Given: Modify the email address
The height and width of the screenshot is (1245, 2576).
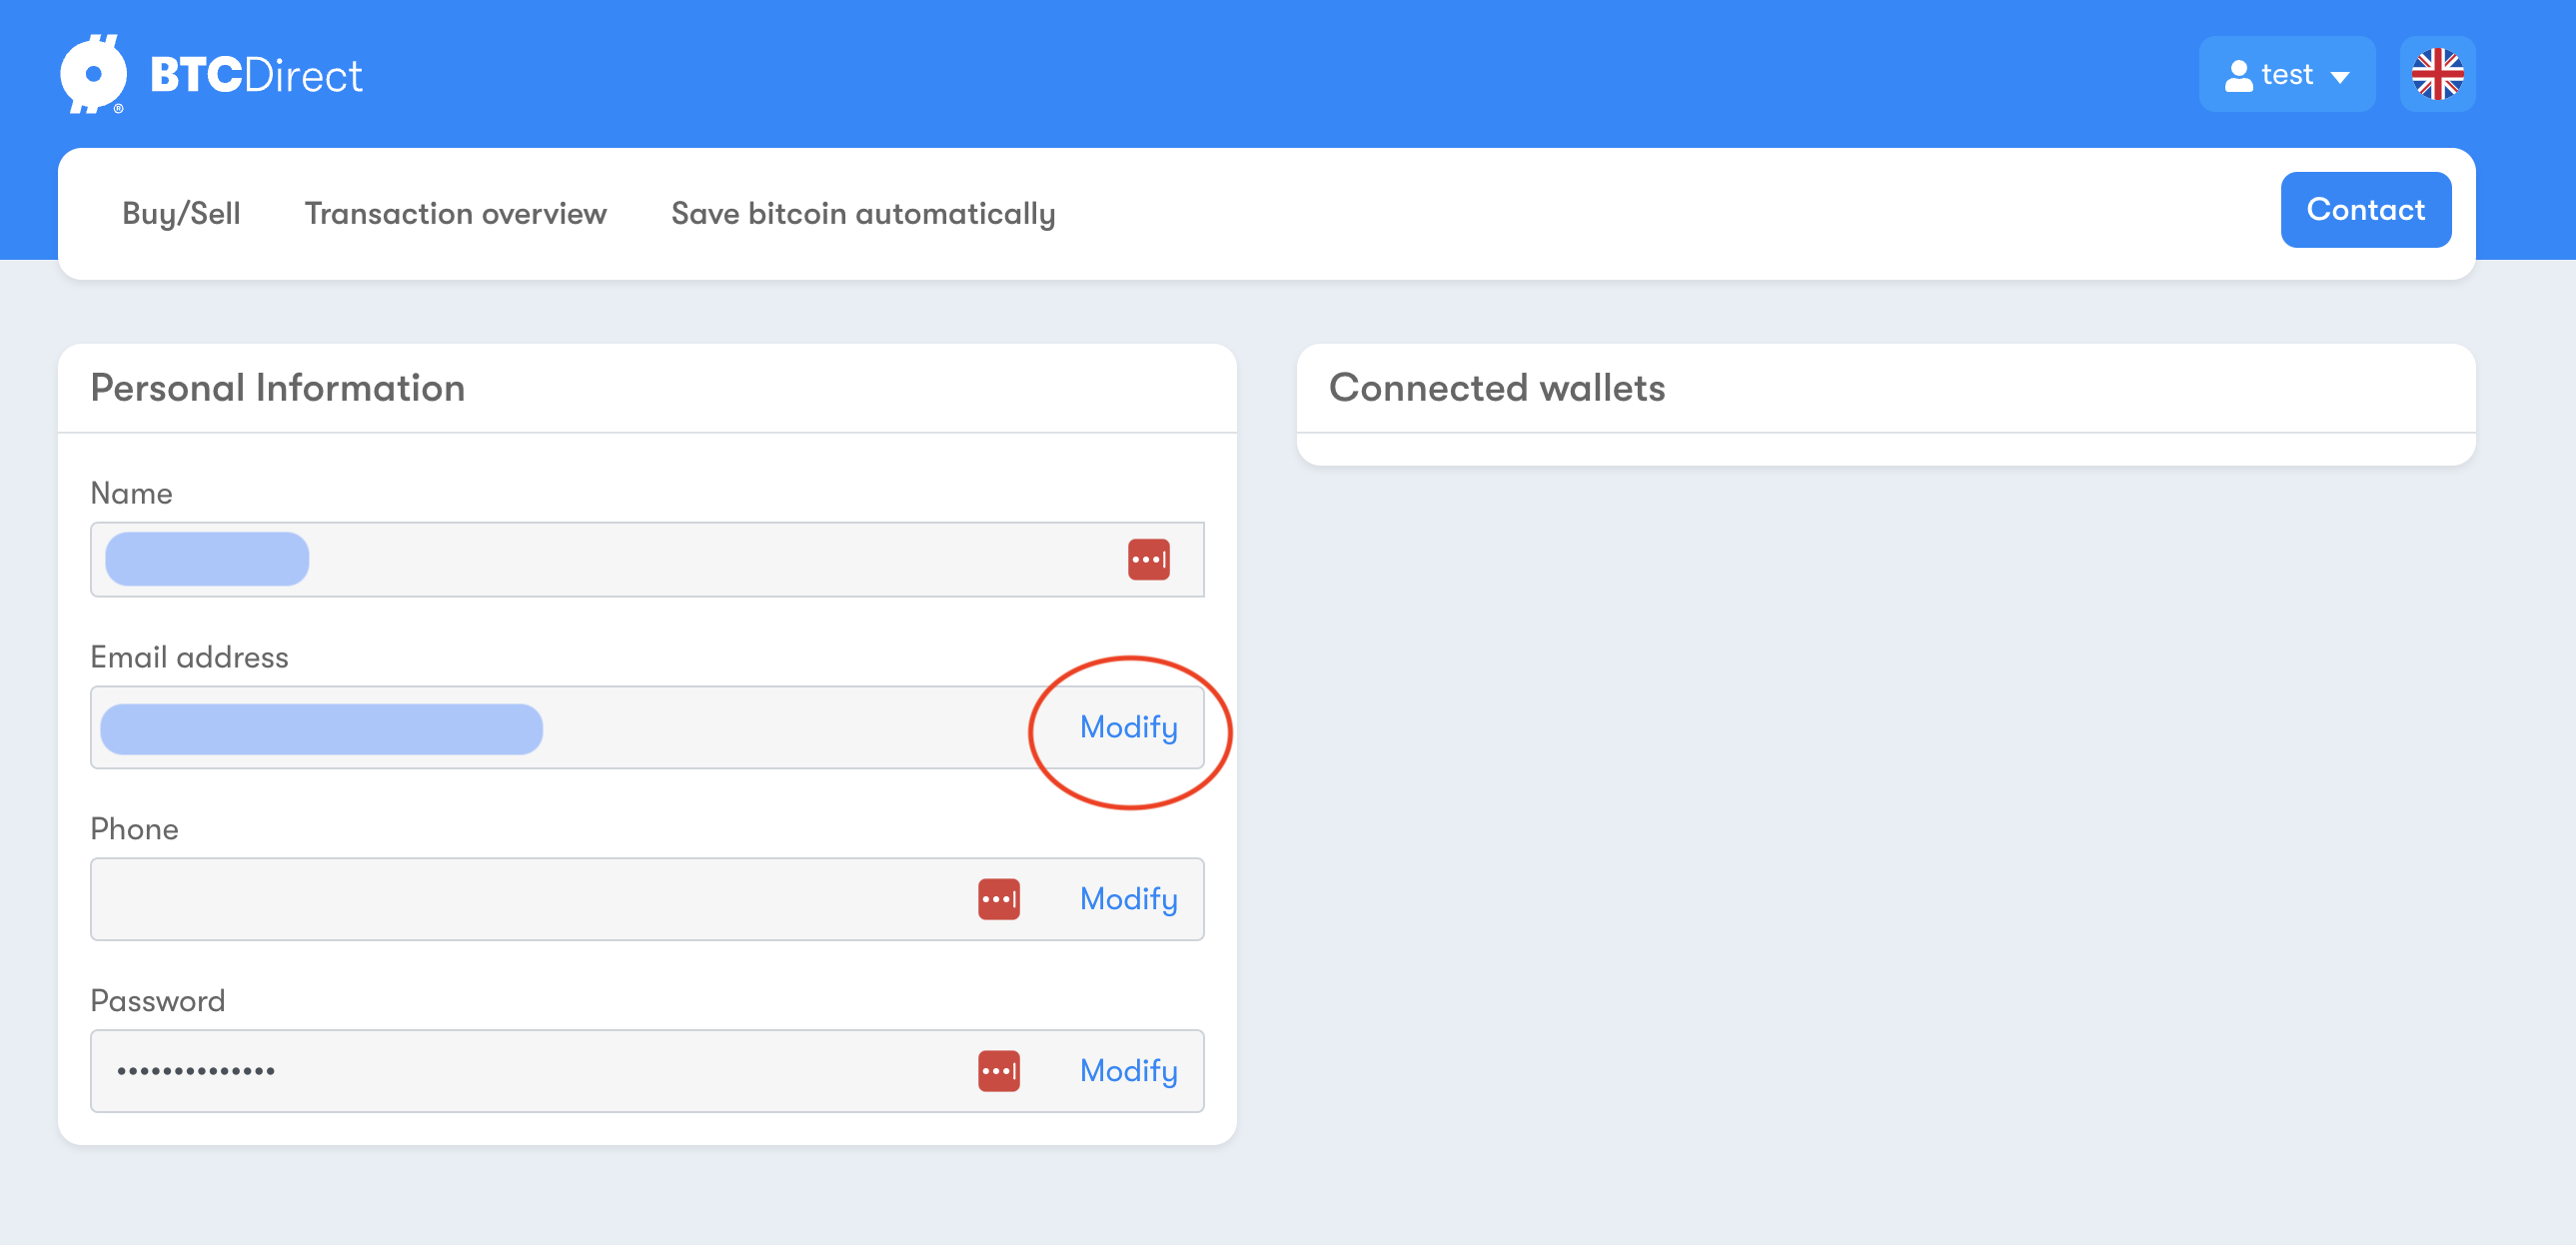Looking at the screenshot, I should pos(1128,727).
